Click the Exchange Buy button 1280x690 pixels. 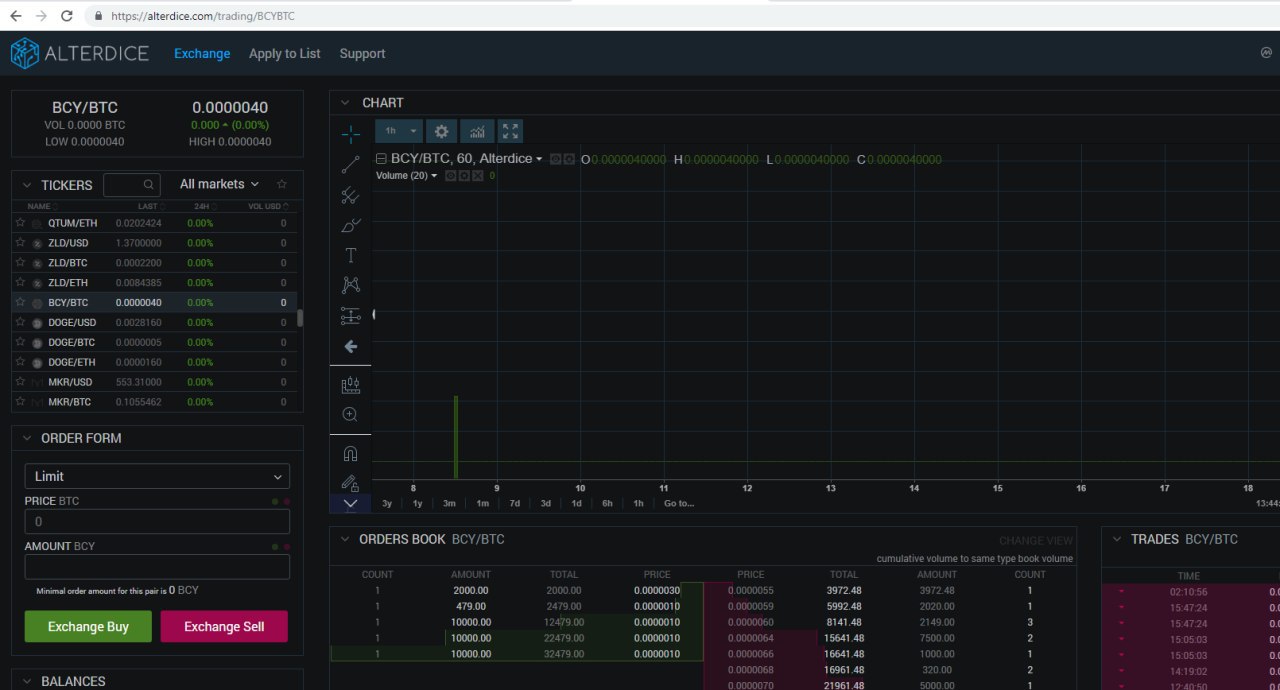88,627
